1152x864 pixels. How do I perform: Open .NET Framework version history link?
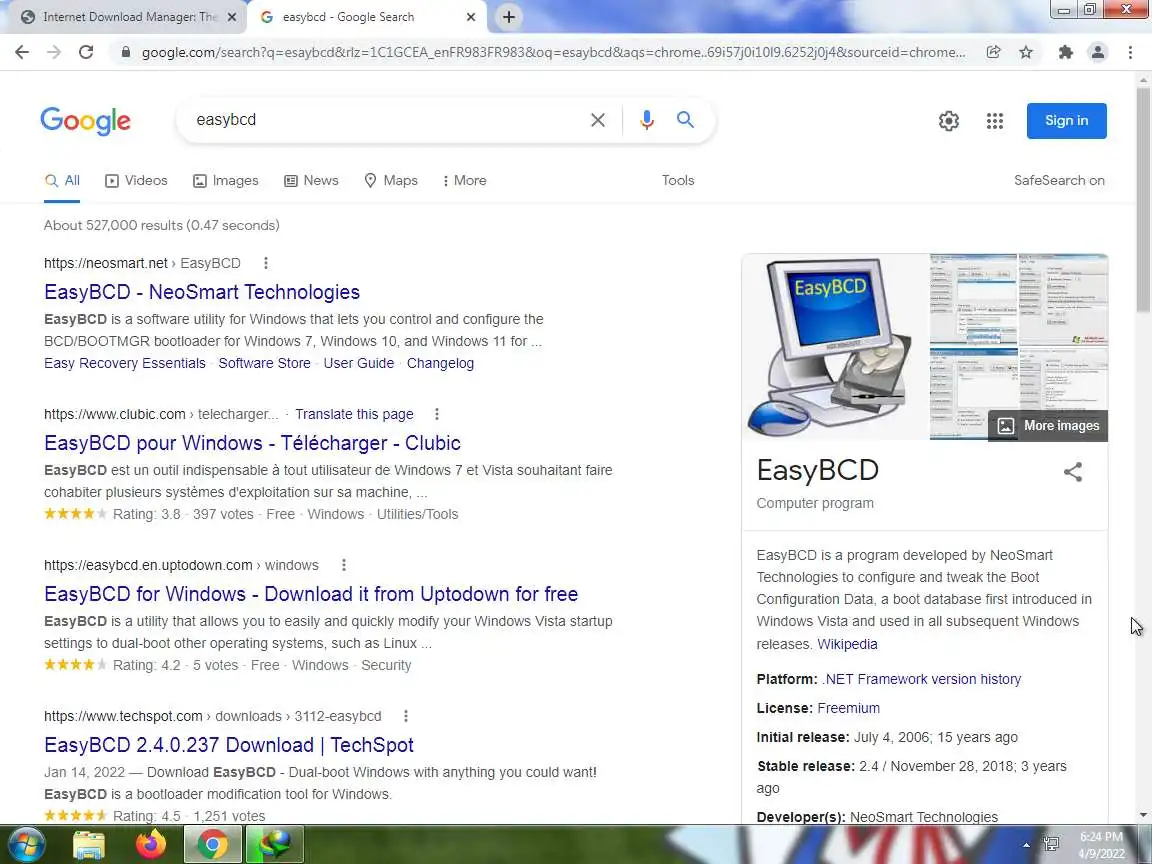pos(921,680)
